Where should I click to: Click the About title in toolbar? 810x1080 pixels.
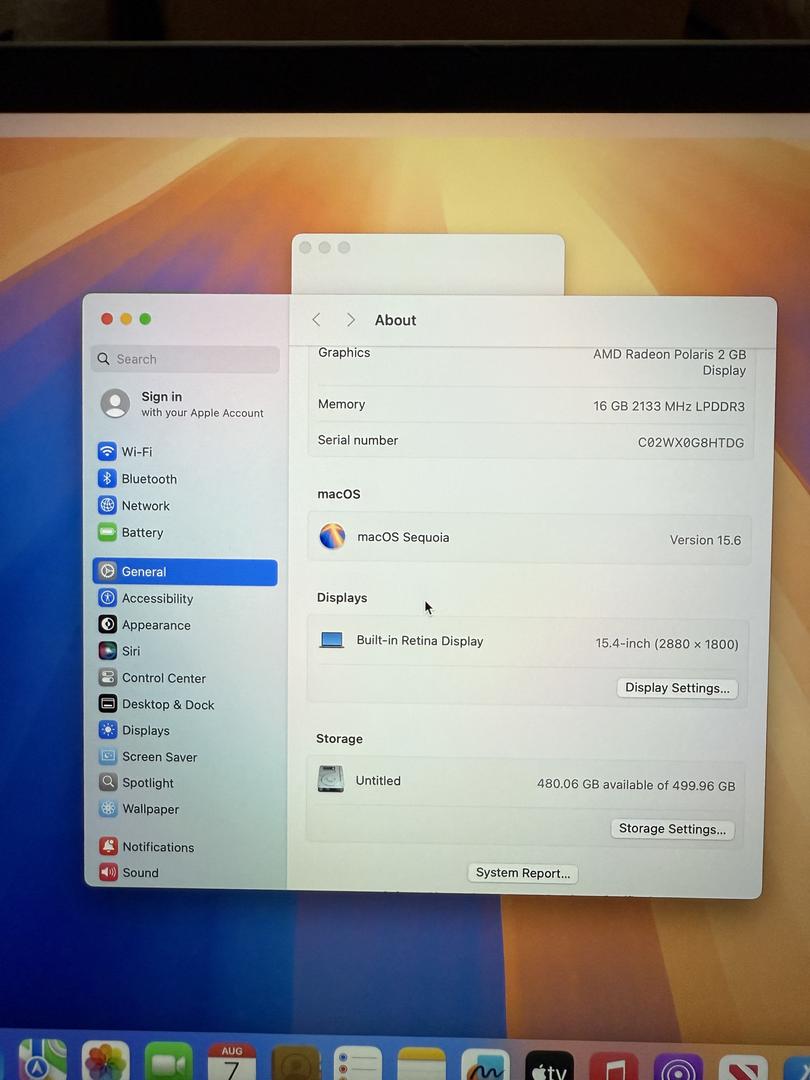(395, 320)
